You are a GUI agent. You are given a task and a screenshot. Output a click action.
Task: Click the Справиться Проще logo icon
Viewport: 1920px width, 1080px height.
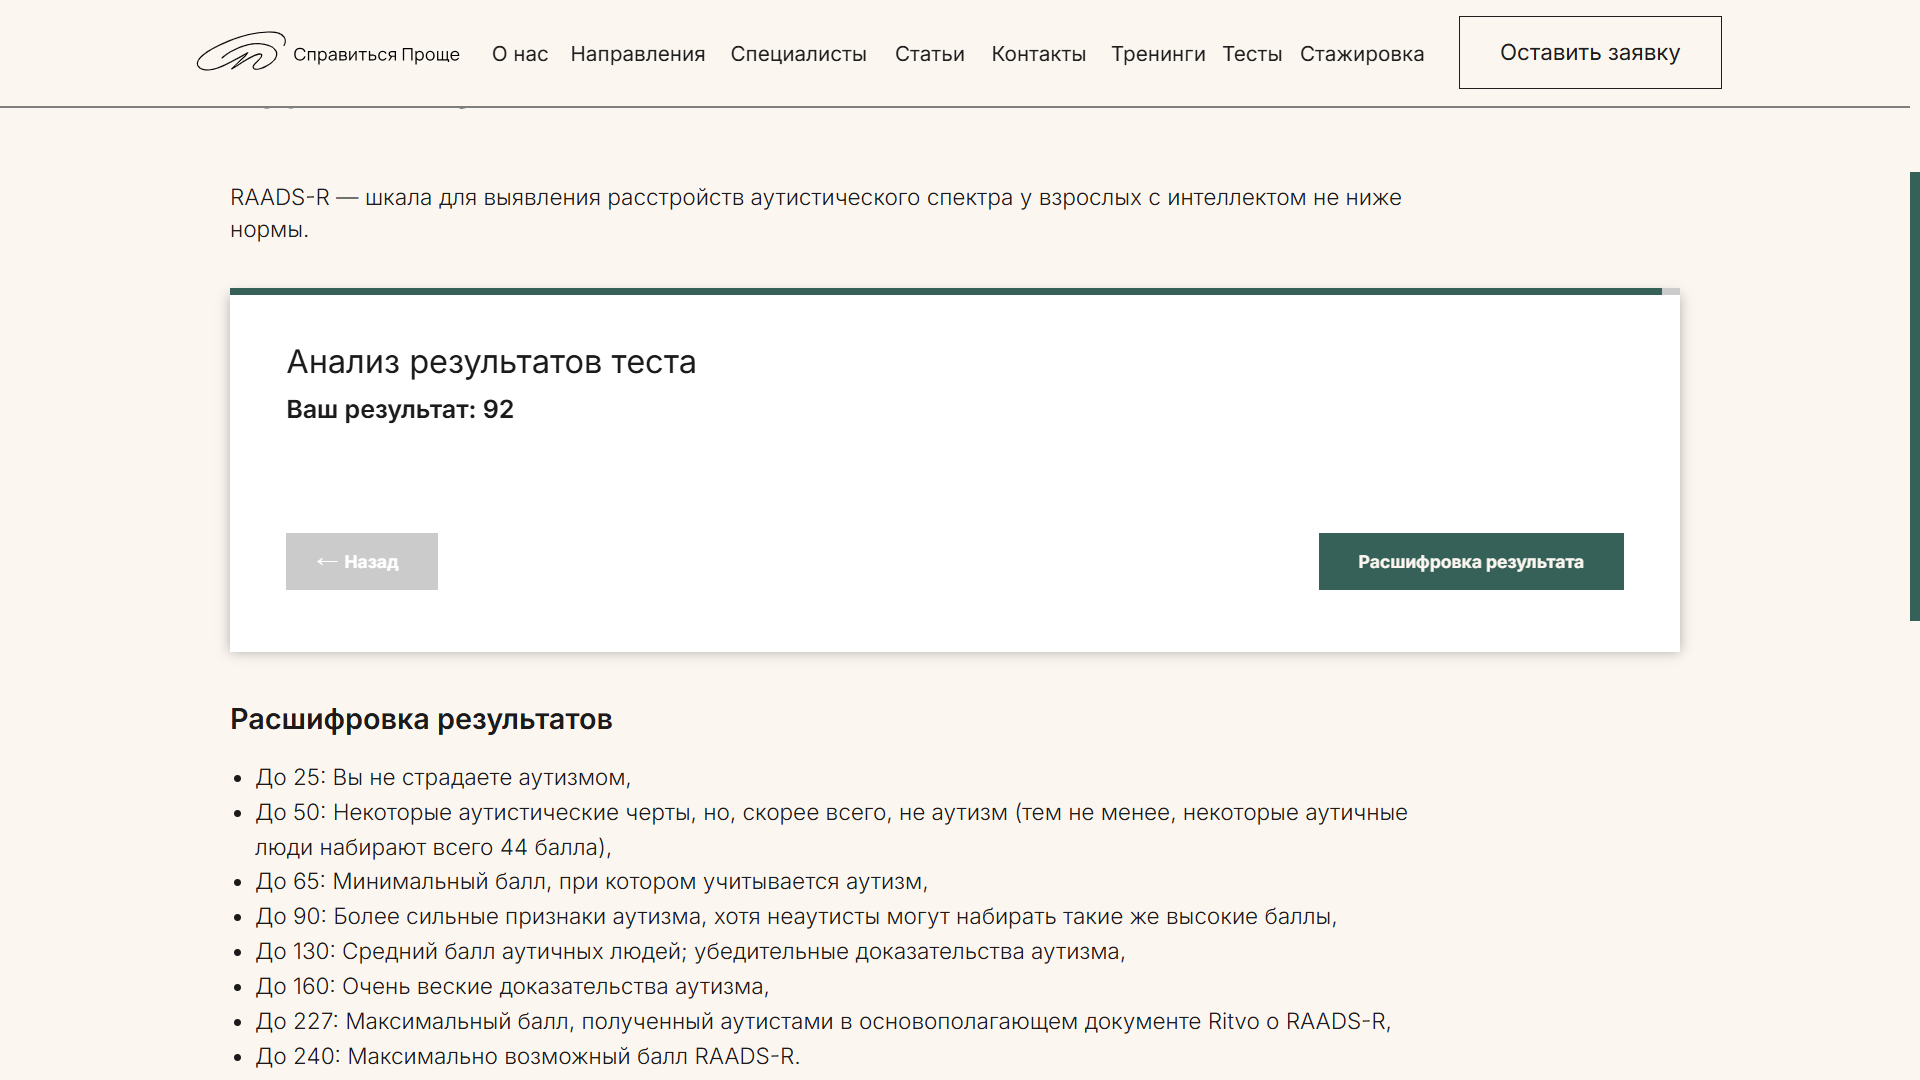(240, 52)
